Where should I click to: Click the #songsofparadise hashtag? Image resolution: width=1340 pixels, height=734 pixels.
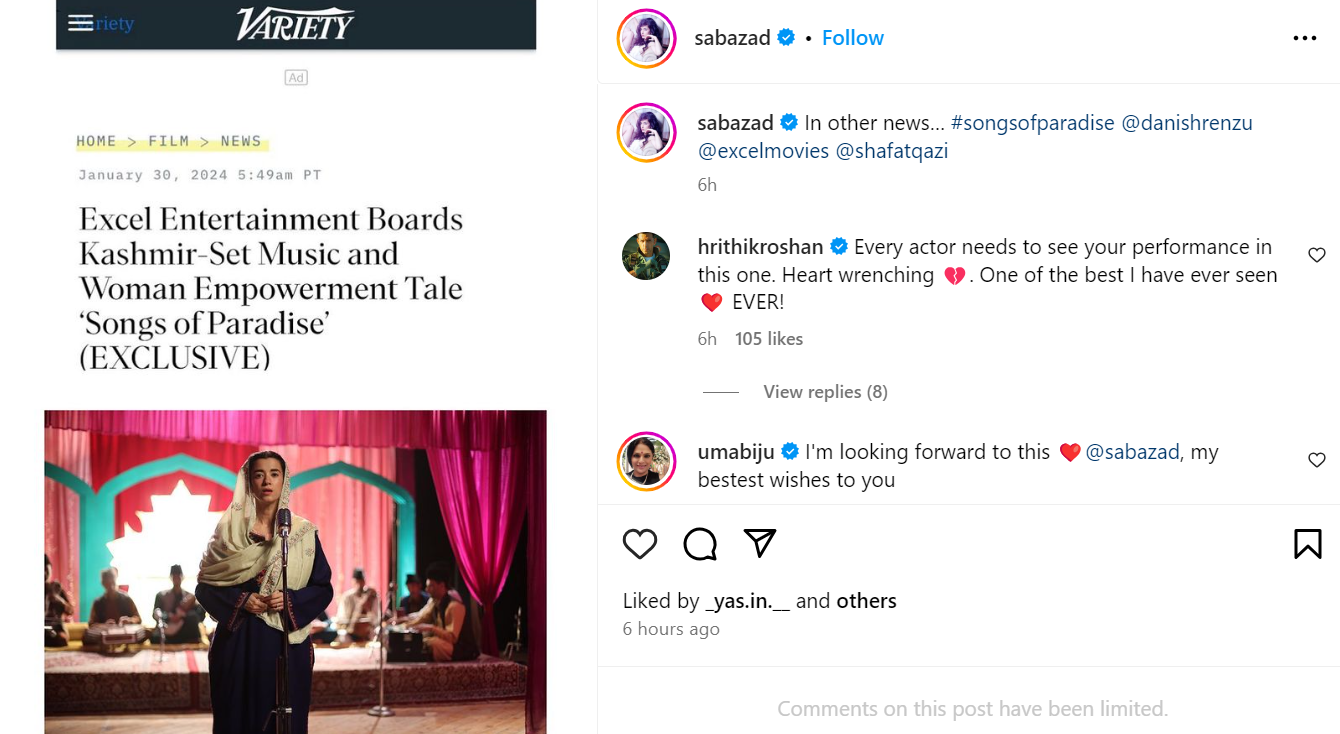click(1032, 123)
